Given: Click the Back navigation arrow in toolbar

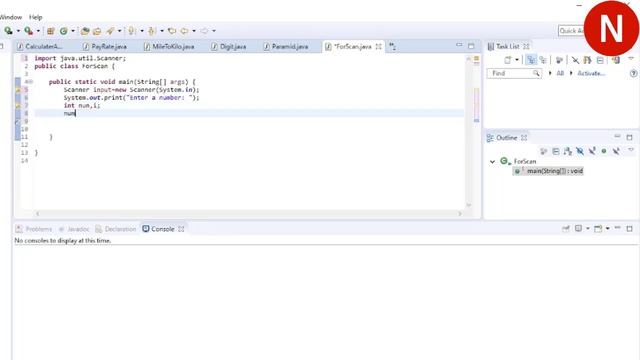Looking at the screenshot, I should [x=184, y=31].
